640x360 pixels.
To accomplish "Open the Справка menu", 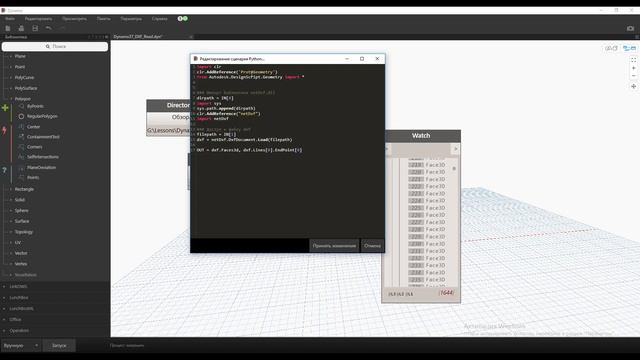I will (160, 19).
